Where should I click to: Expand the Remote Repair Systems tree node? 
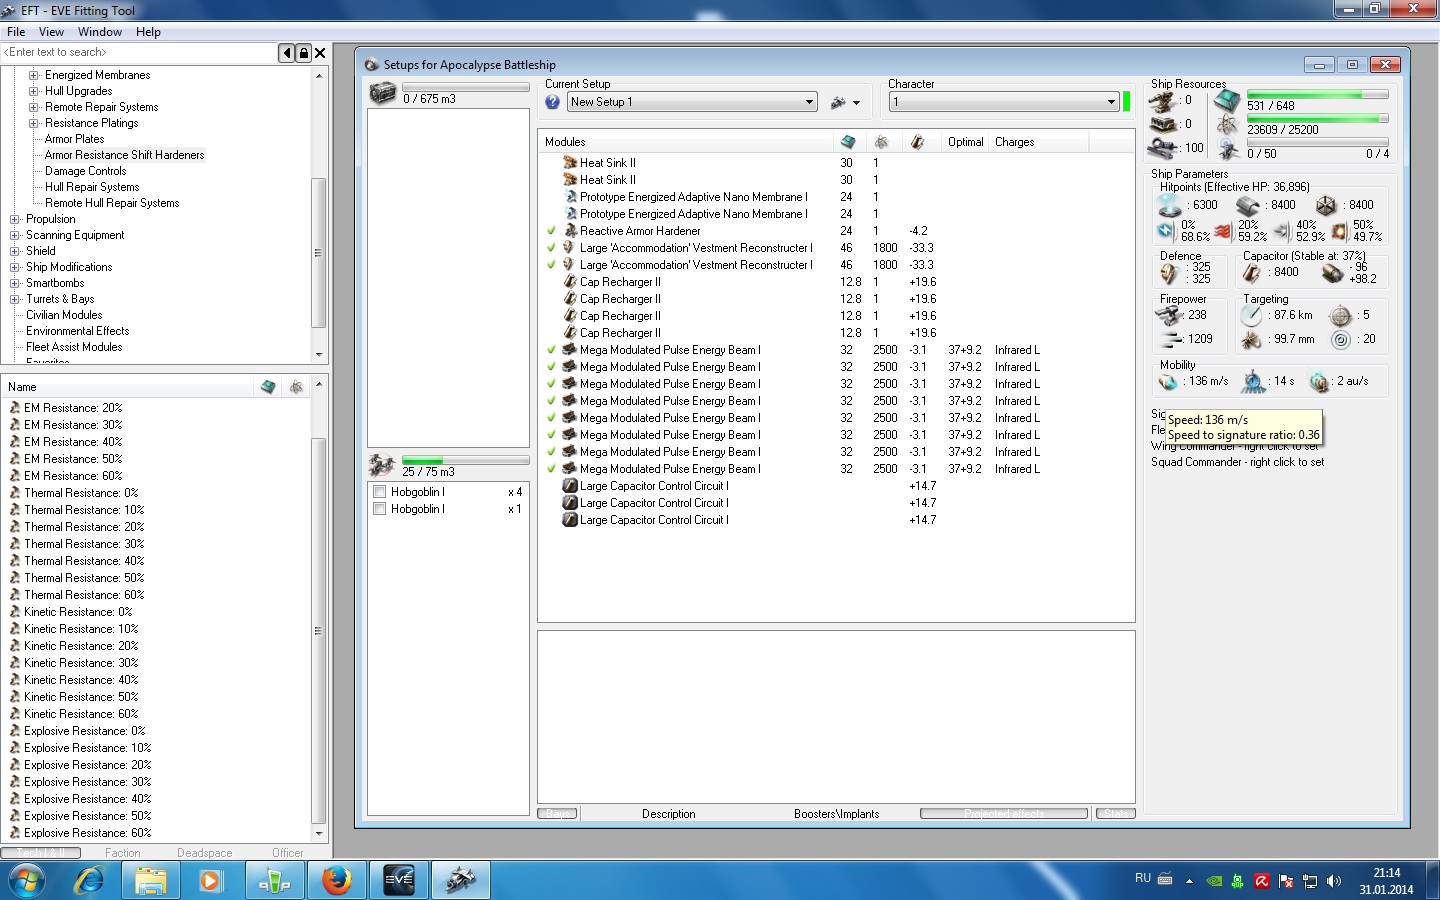[x=33, y=107]
